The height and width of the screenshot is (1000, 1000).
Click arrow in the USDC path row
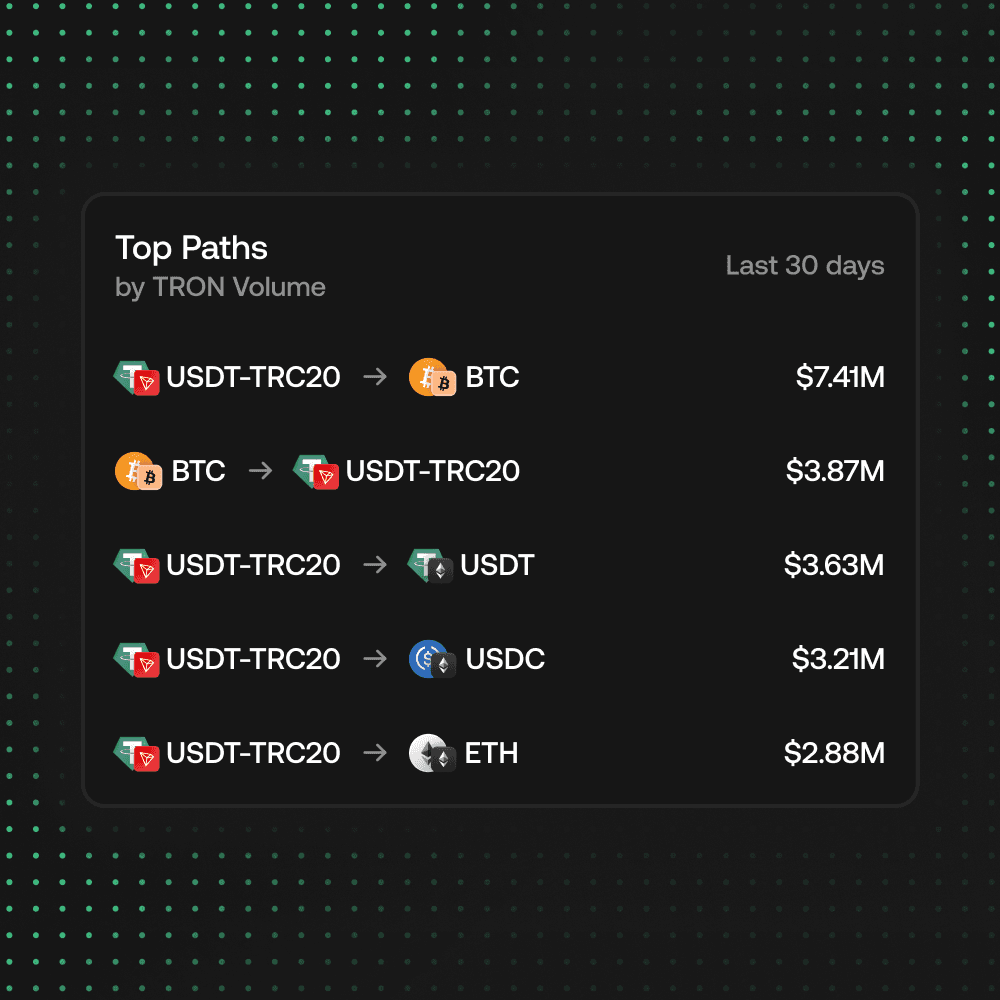pyautogui.click(x=375, y=659)
